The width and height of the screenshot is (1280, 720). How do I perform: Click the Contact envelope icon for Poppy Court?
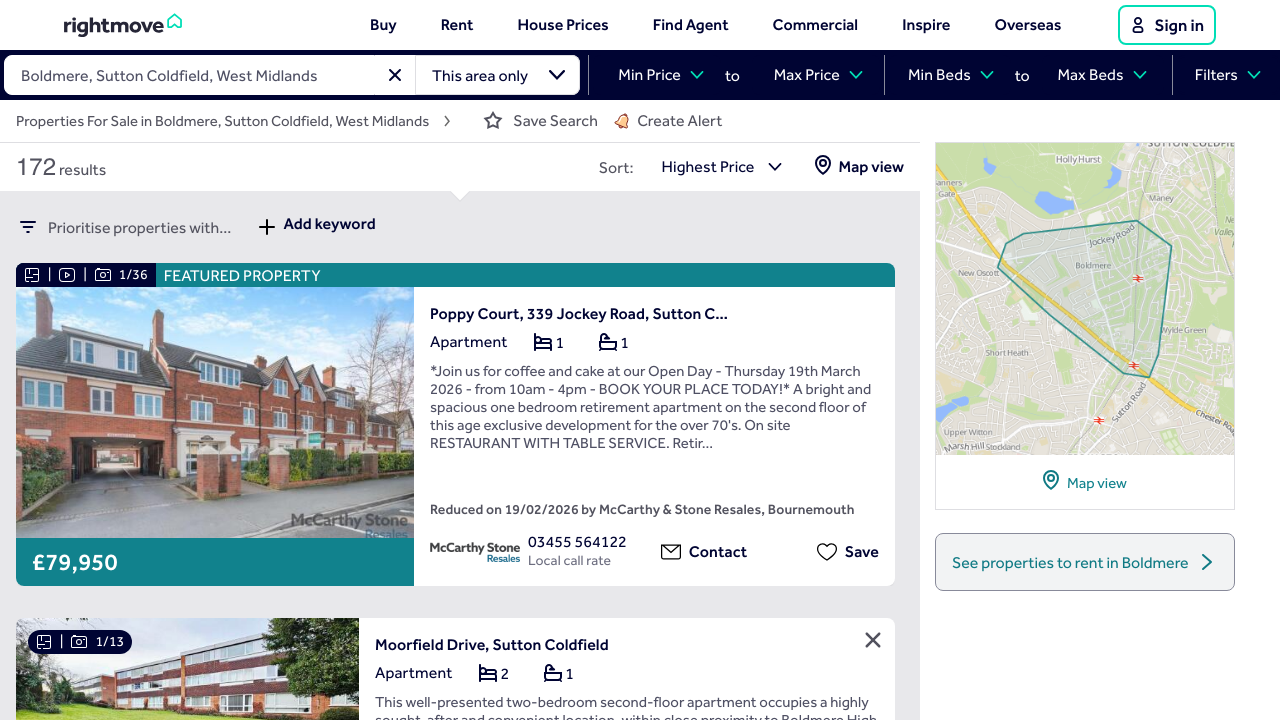point(671,551)
